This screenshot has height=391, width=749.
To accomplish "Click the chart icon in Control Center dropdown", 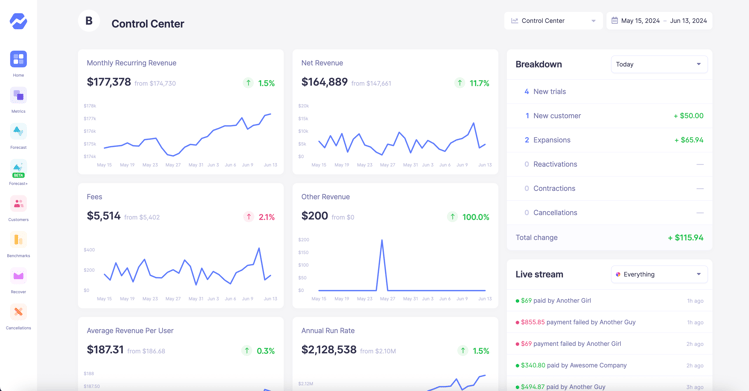I will tap(514, 21).
